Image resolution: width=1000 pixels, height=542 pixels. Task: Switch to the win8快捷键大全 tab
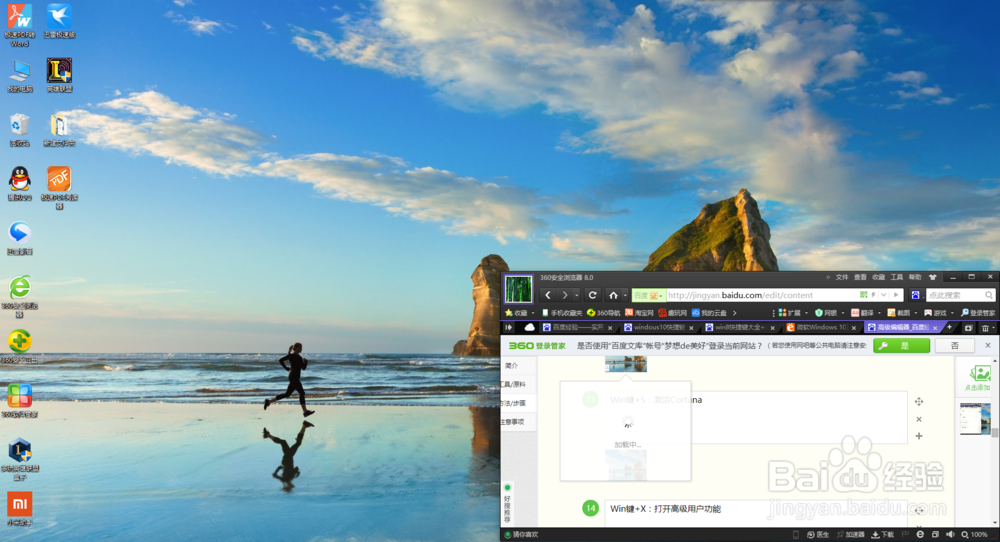coord(740,328)
